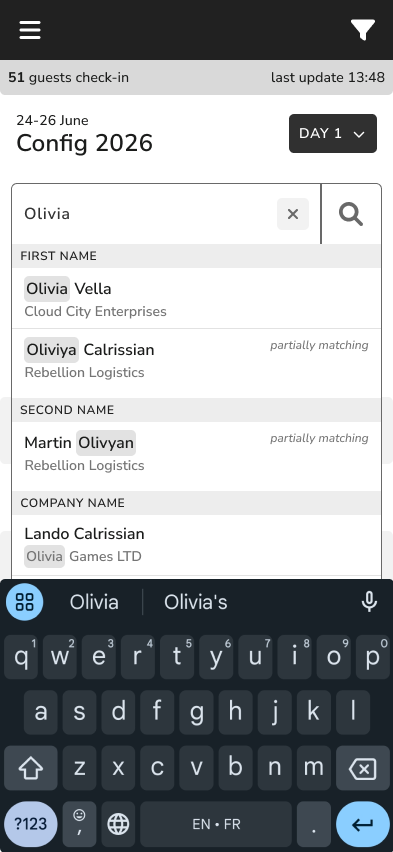Image resolution: width=393 pixels, height=852 pixels.
Task: Switch to ?123 symbols keyboard
Action: tap(30, 824)
